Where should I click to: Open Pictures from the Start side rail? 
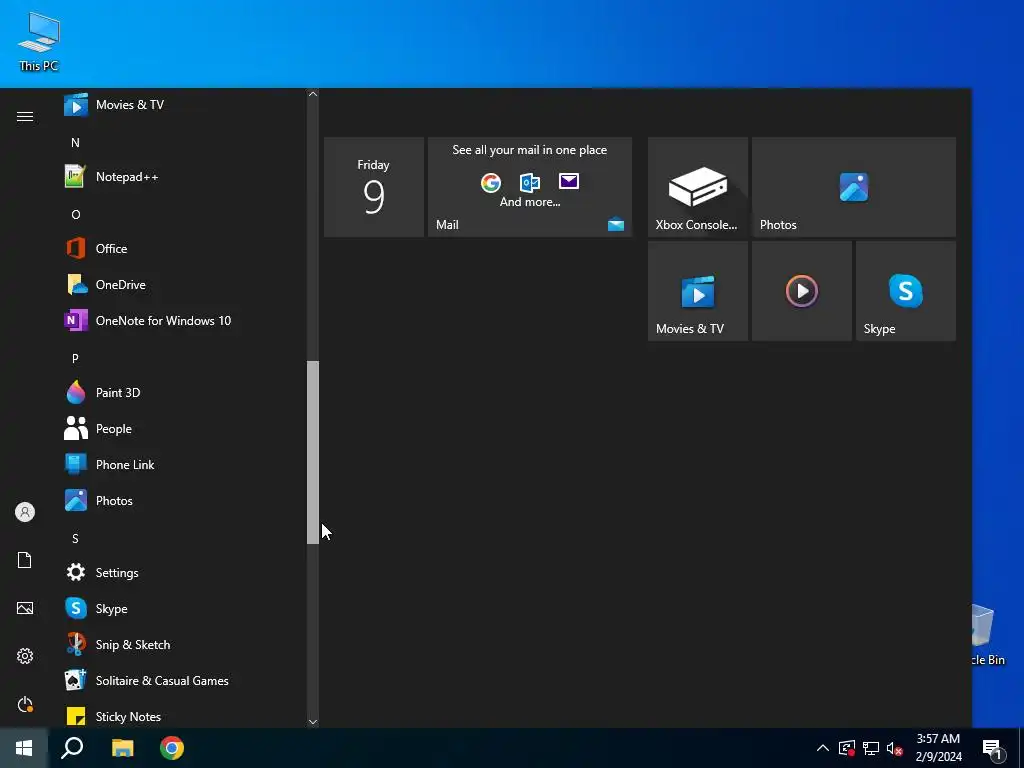(x=25, y=608)
